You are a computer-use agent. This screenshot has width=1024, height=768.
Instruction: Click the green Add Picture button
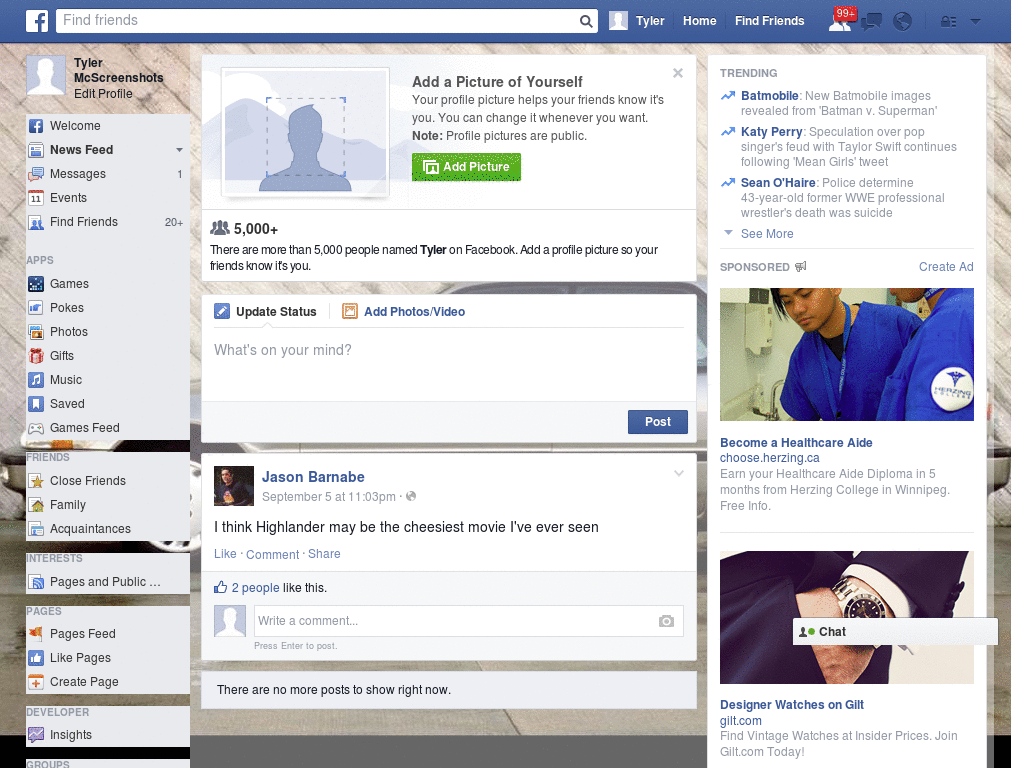466,167
